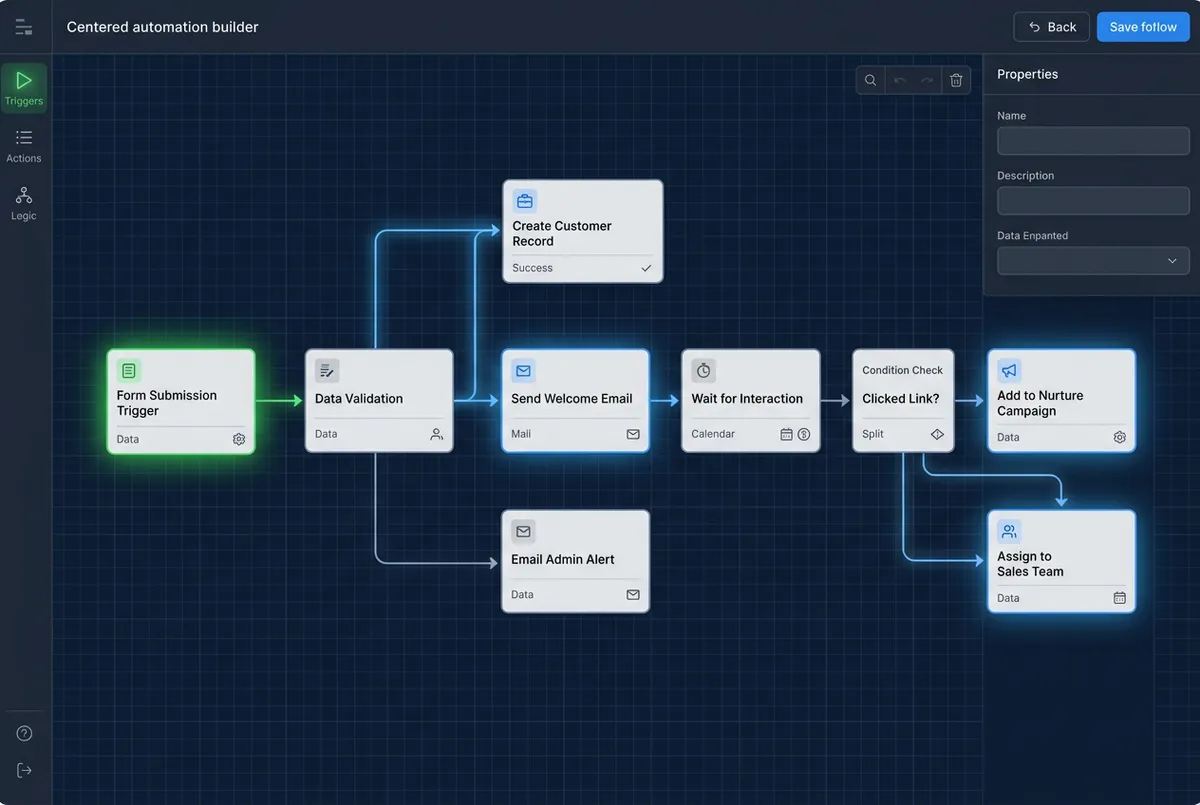This screenshot has width=1200, height=805.
Task: Click the gear icon on Form Submission Trigger
Action: tap(239, 439)
